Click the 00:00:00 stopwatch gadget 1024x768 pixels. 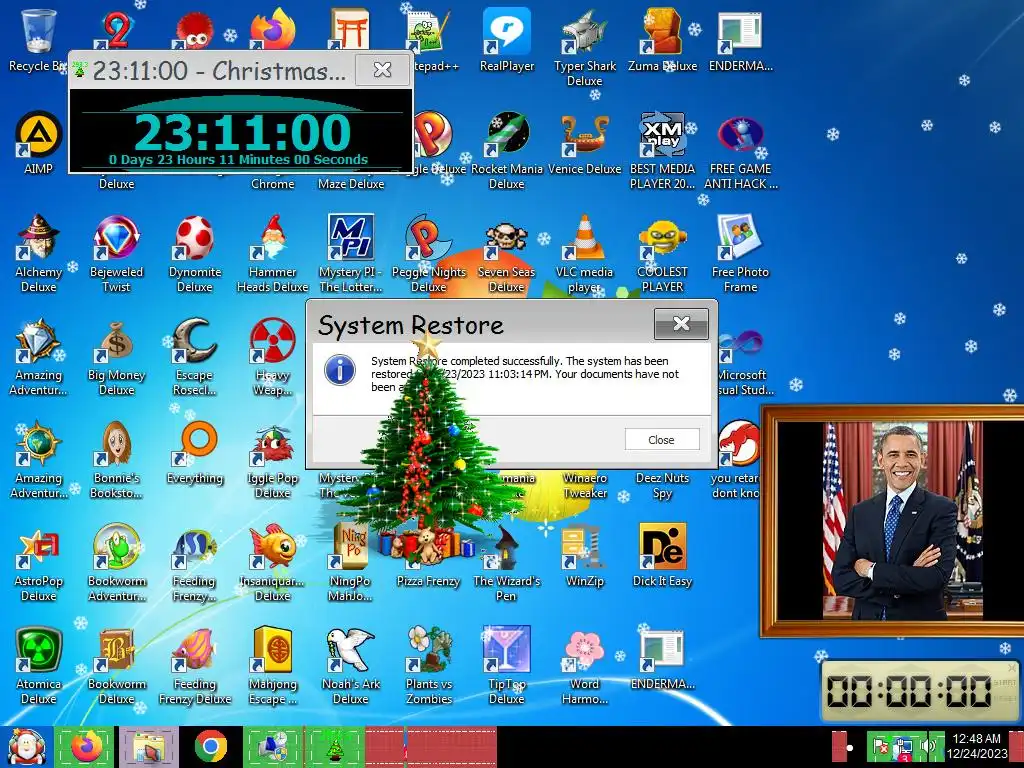click(921, 690)
